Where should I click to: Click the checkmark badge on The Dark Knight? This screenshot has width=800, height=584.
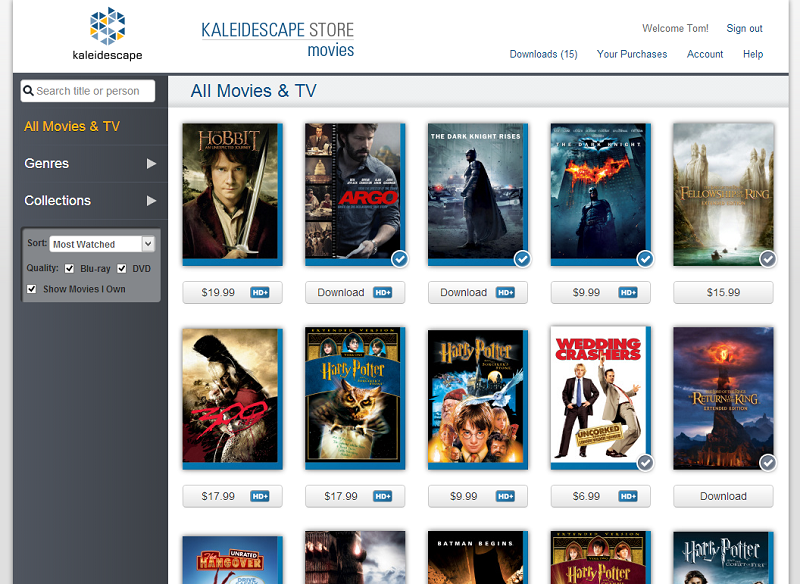[x=645, y=259]
